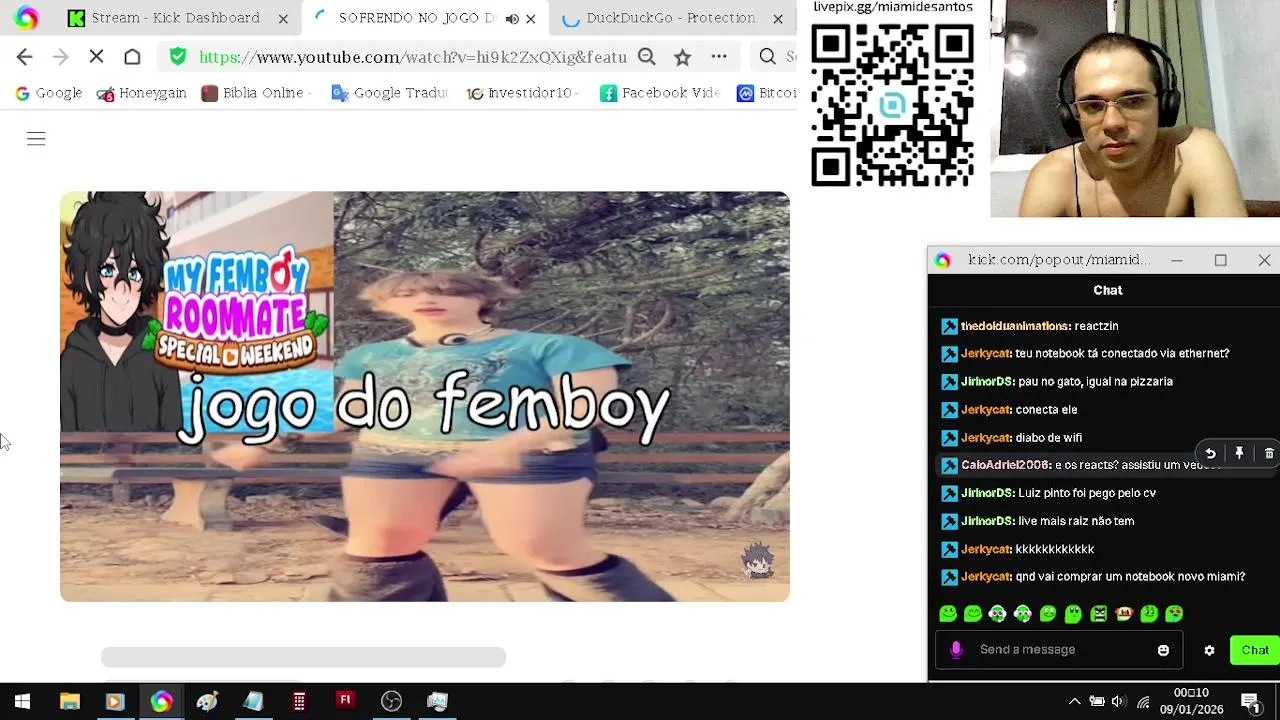Screen dimensions: 1280x720
Task: Click the jogo do femboy video player
Action: click(425, 396)
